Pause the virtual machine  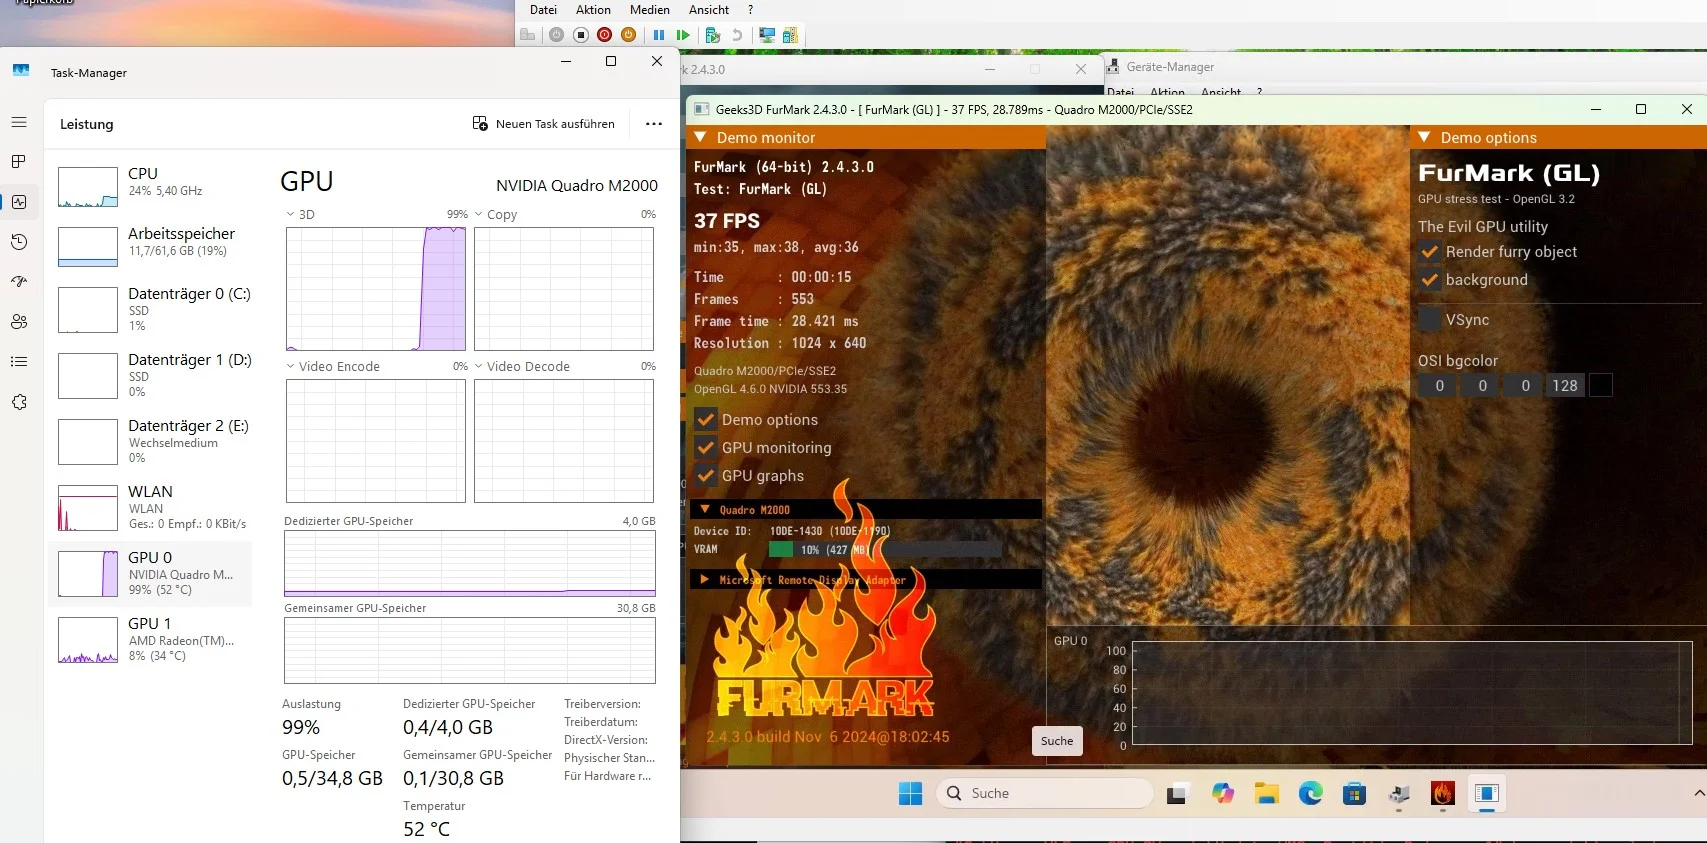coord(659,35)
